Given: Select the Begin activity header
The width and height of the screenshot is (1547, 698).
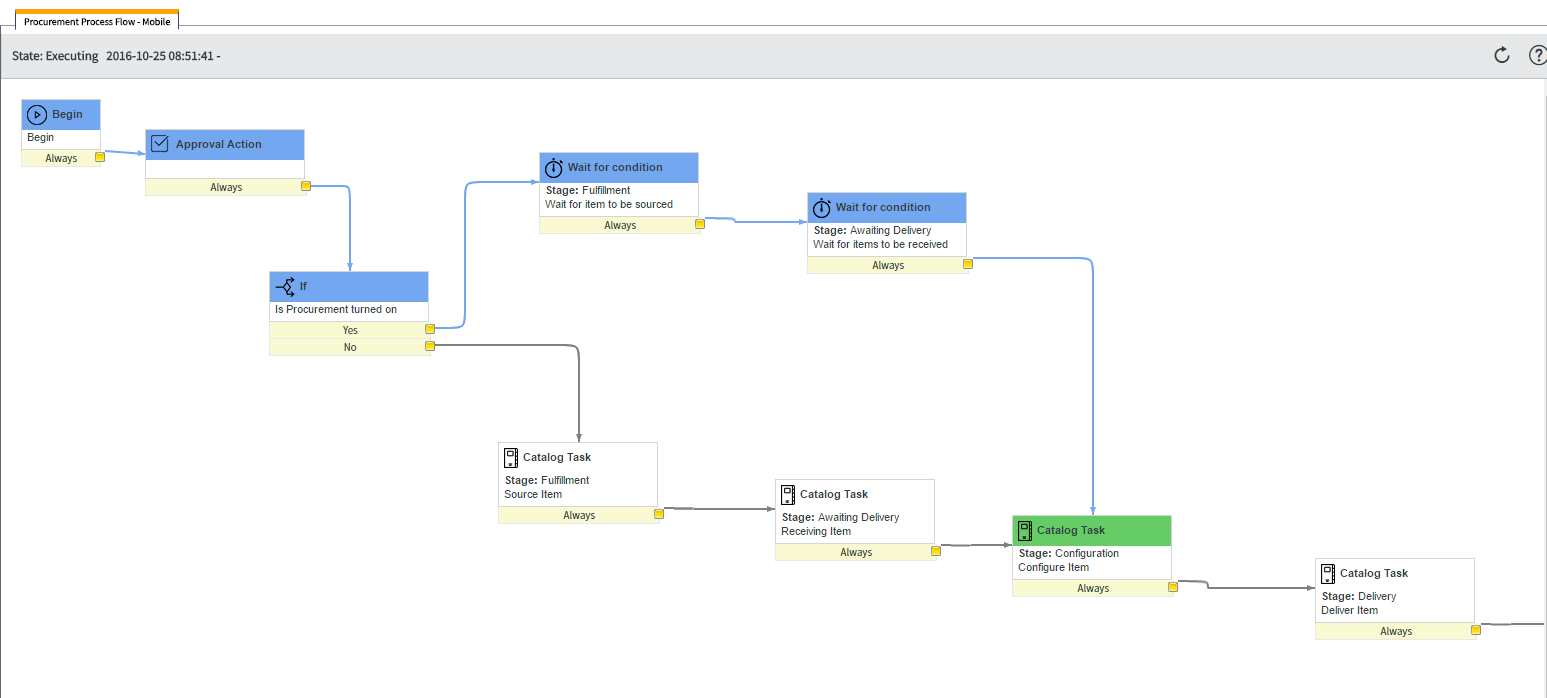Looking at the screenshot, I should [x=61, y=114].
